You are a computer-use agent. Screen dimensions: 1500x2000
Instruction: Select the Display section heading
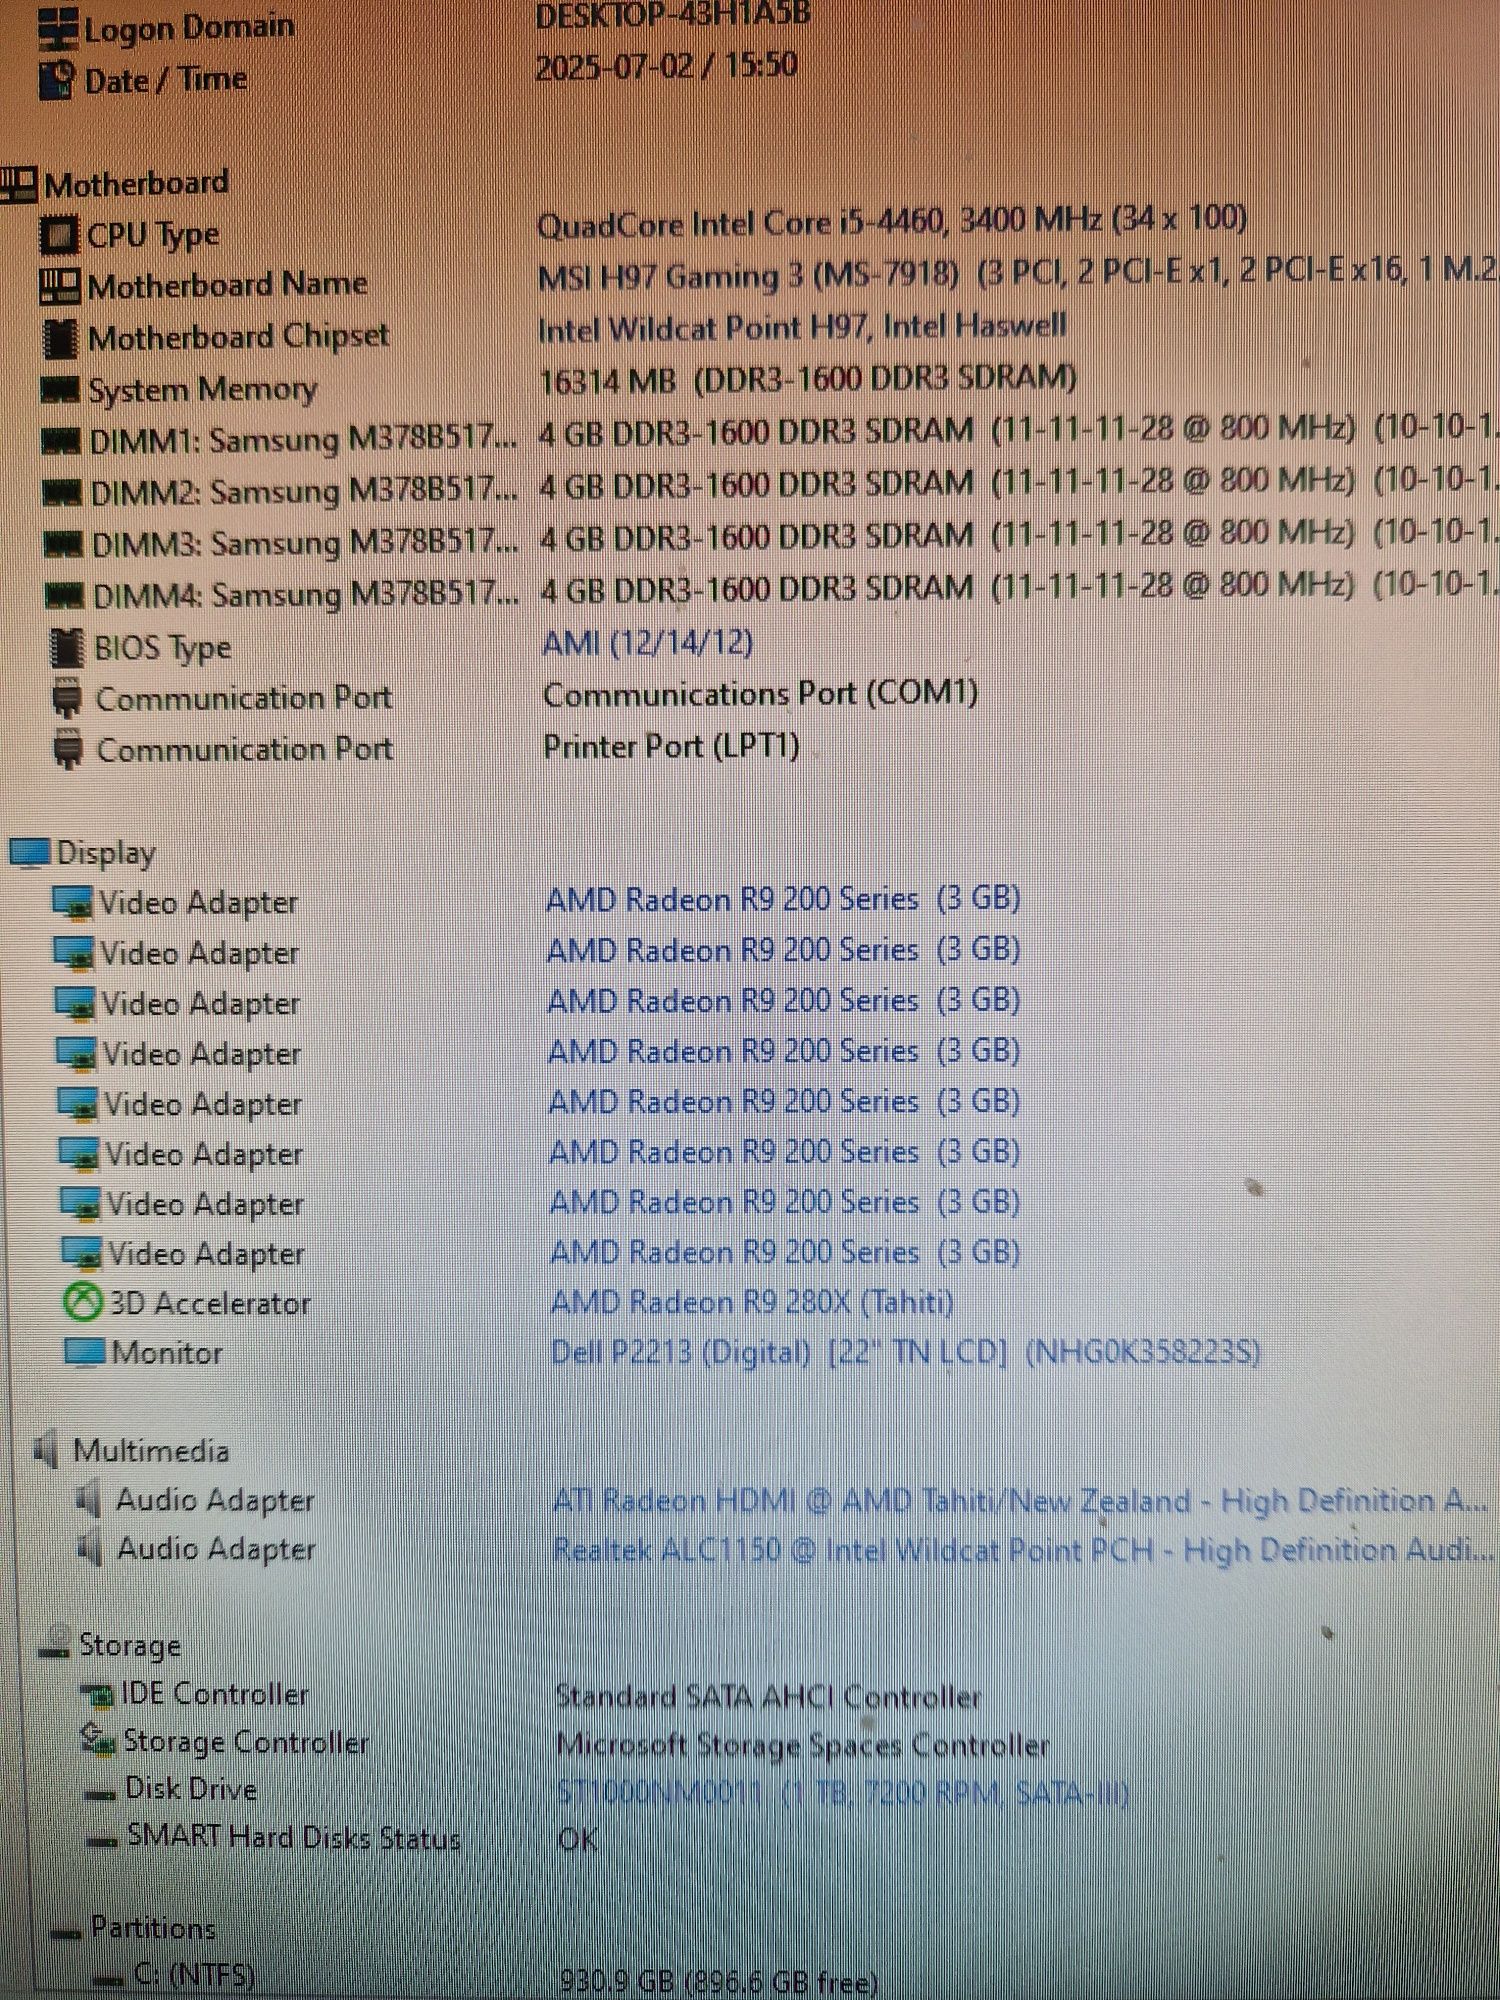[106, 853]
